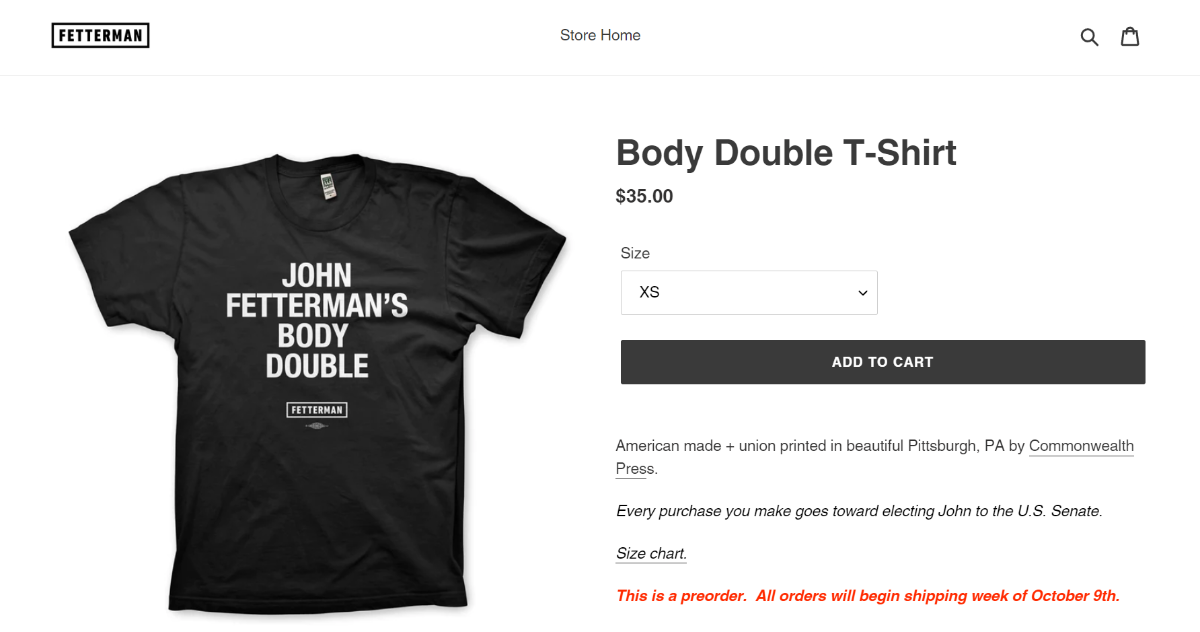Follow the Commonwealth Press link
The height and width of the screenshot is (632, 1200).
(1081, 446)
